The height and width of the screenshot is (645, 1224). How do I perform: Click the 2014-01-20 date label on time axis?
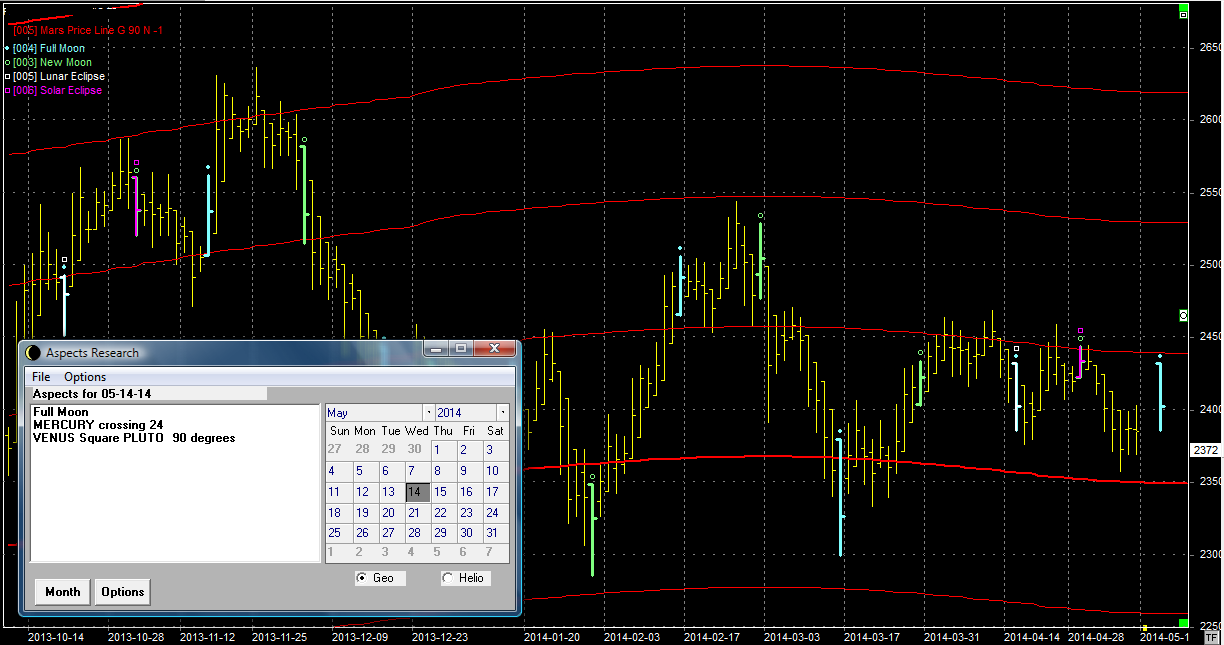(553, 636)
